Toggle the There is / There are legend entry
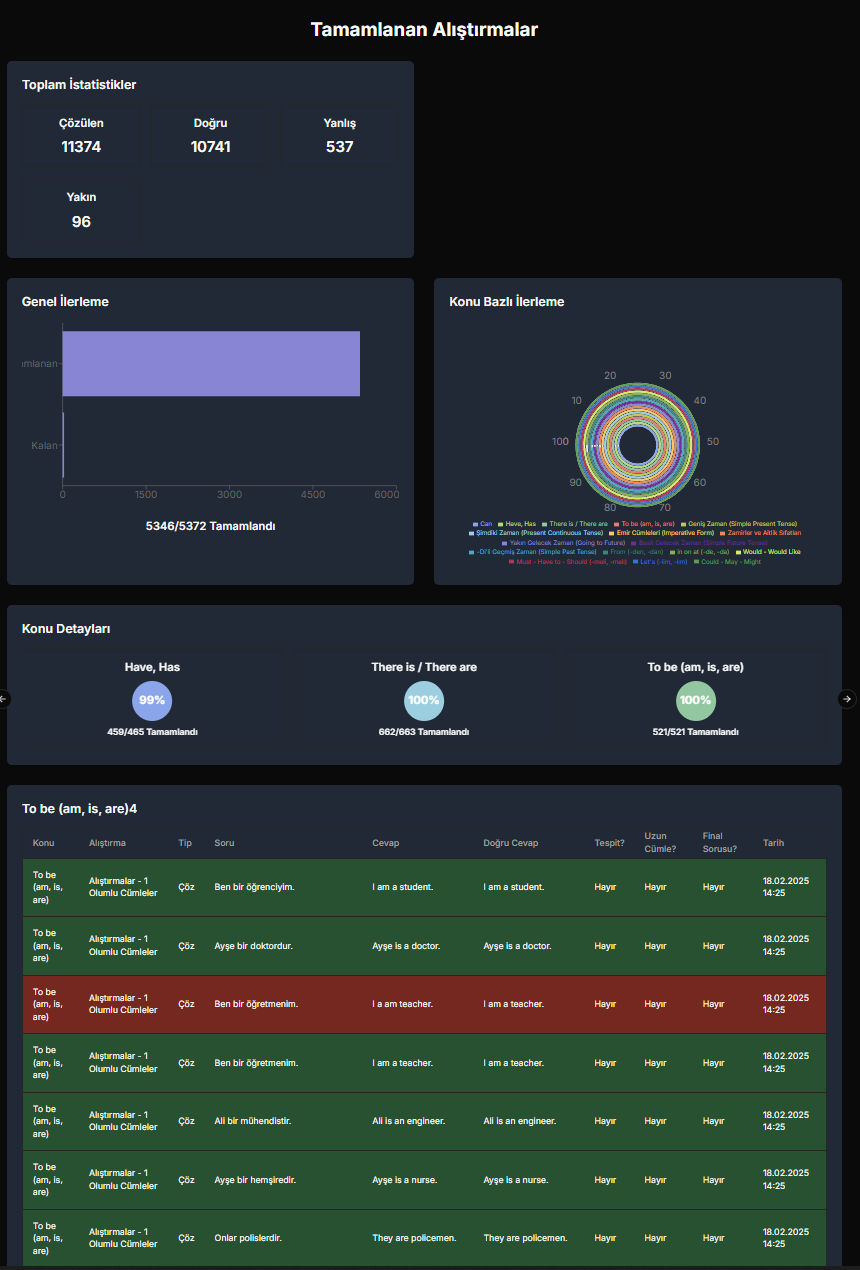The height and width of the screenshot is (1270, 860). click(575, 524)
